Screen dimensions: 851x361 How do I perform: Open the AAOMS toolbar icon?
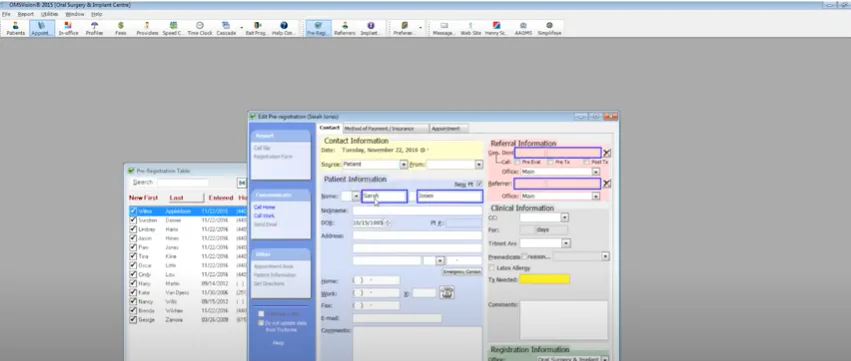coord(523,28)
